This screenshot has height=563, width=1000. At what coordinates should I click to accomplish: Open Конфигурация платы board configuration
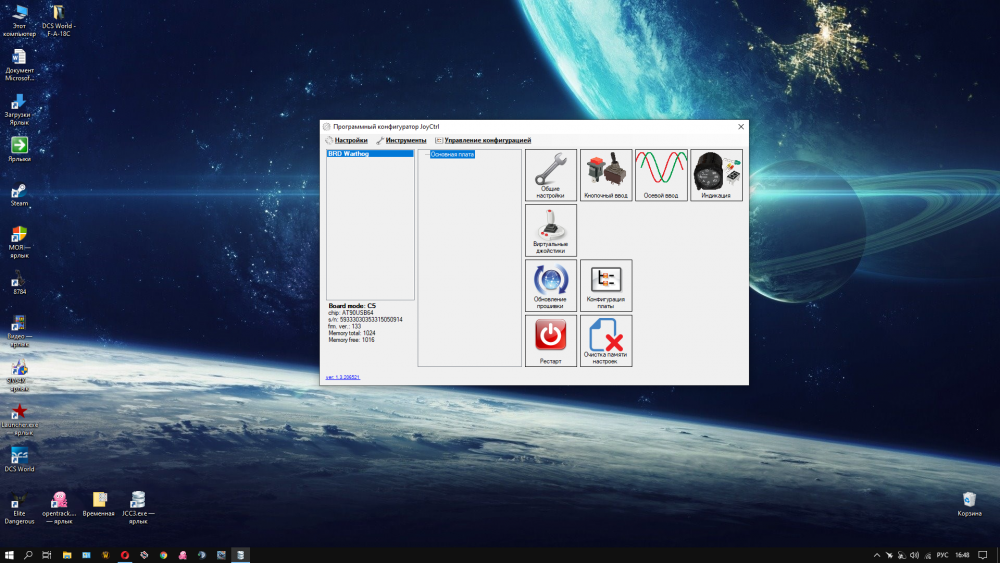tap(606, 285)
